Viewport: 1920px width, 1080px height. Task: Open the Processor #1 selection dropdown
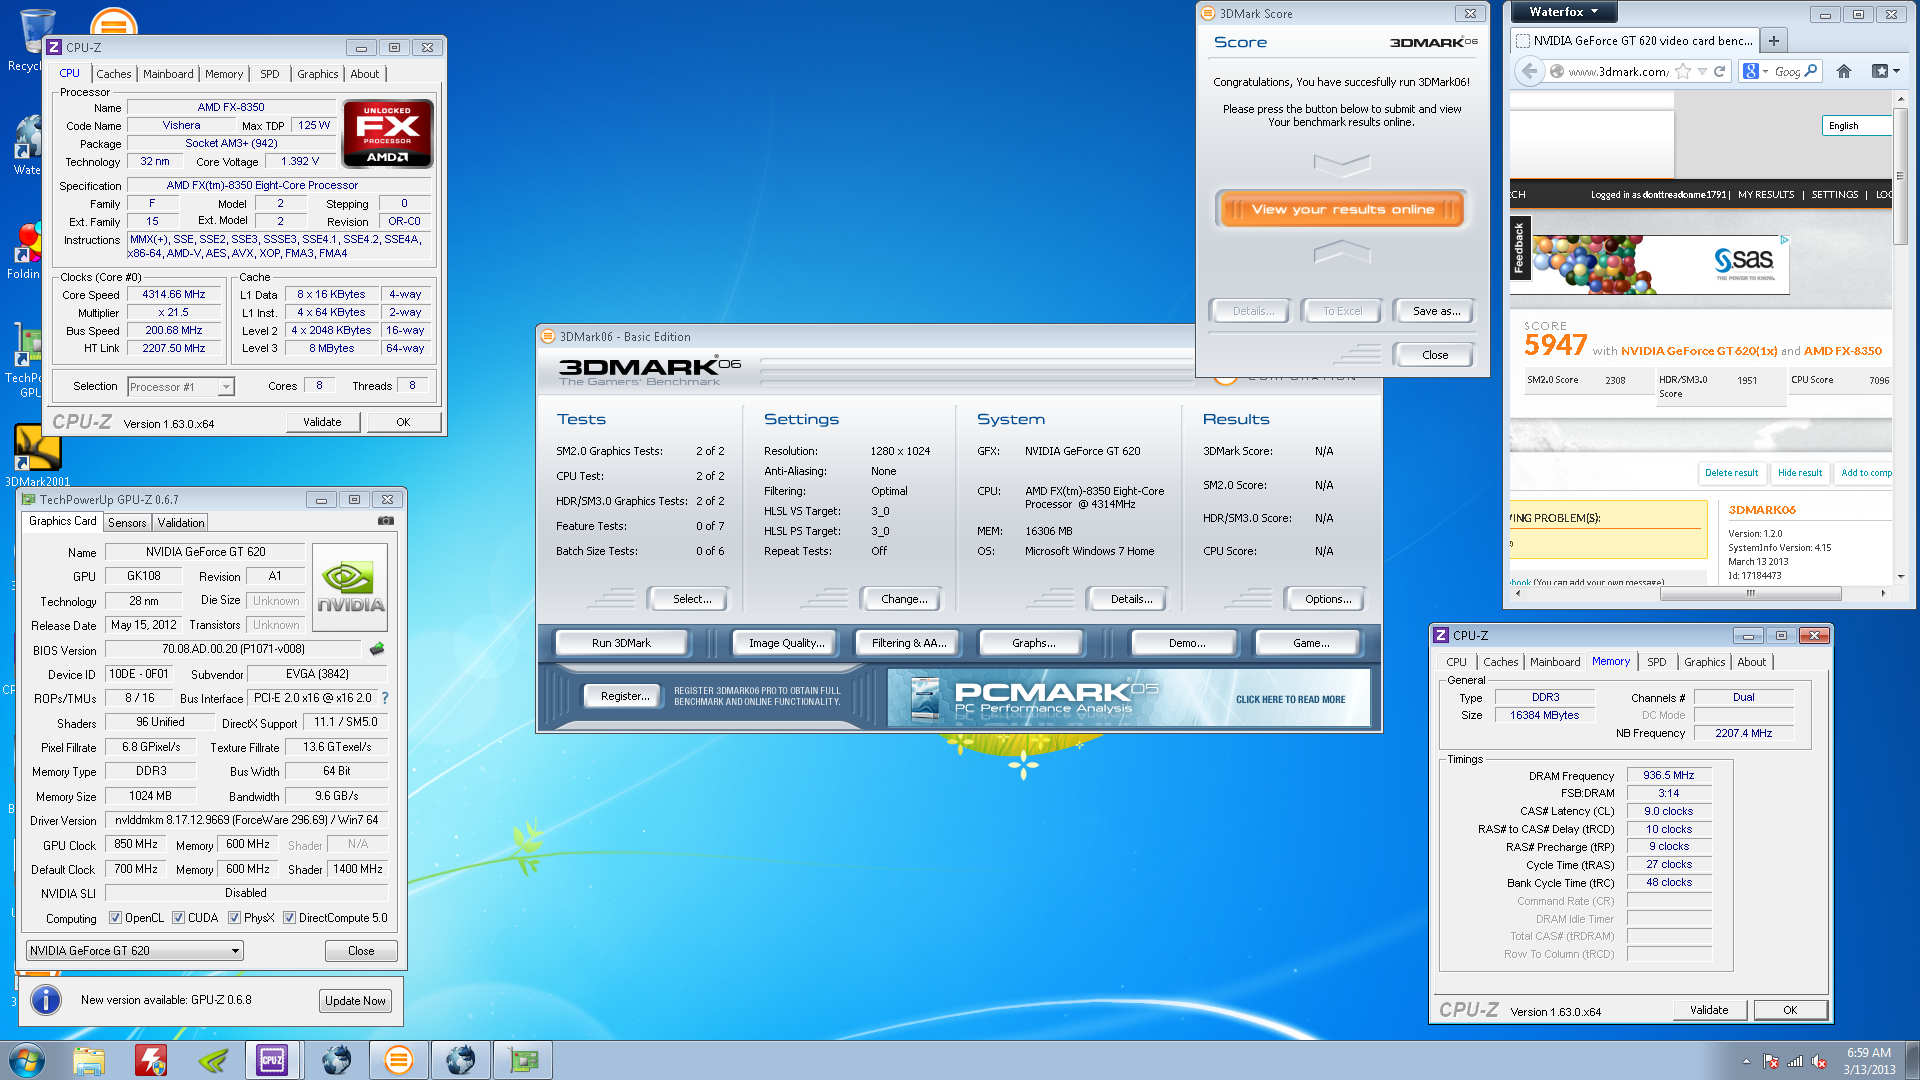click(181, 387)
